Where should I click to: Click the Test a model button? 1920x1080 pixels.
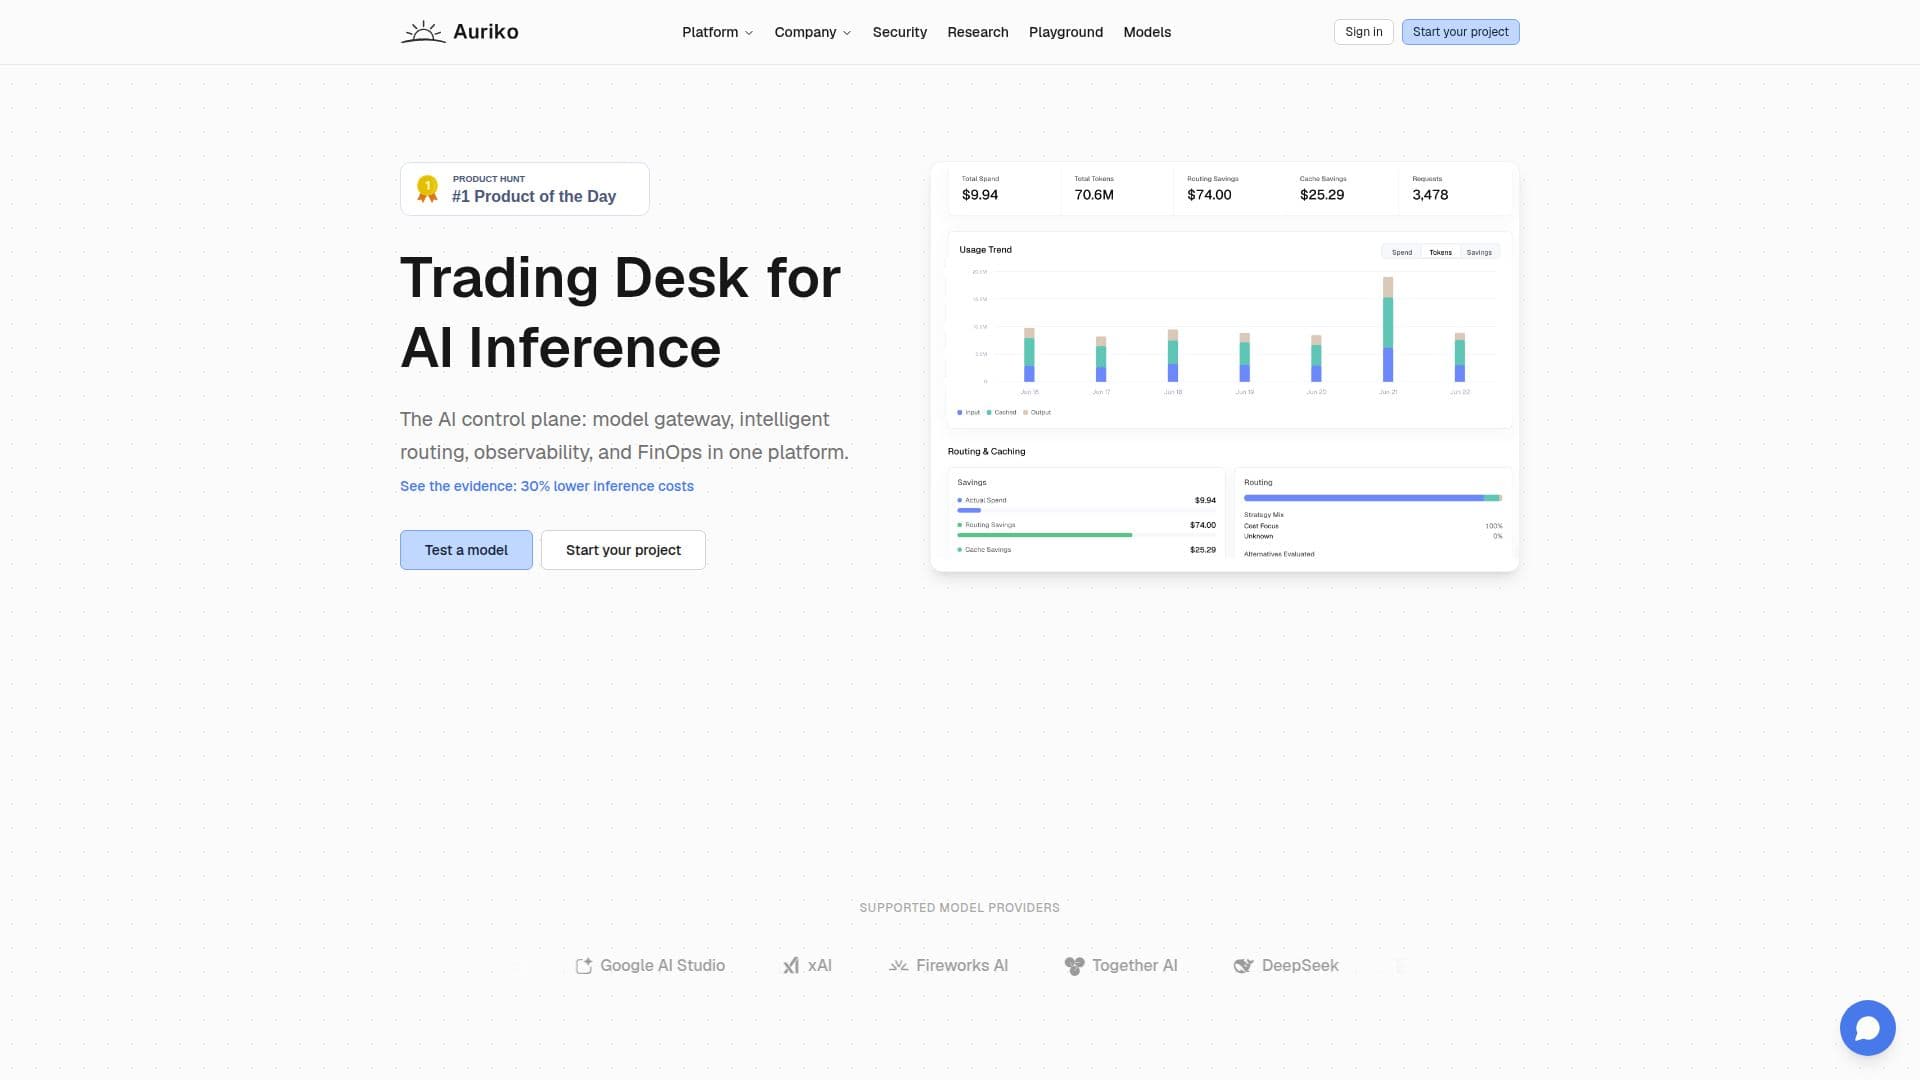click(466, 550)
